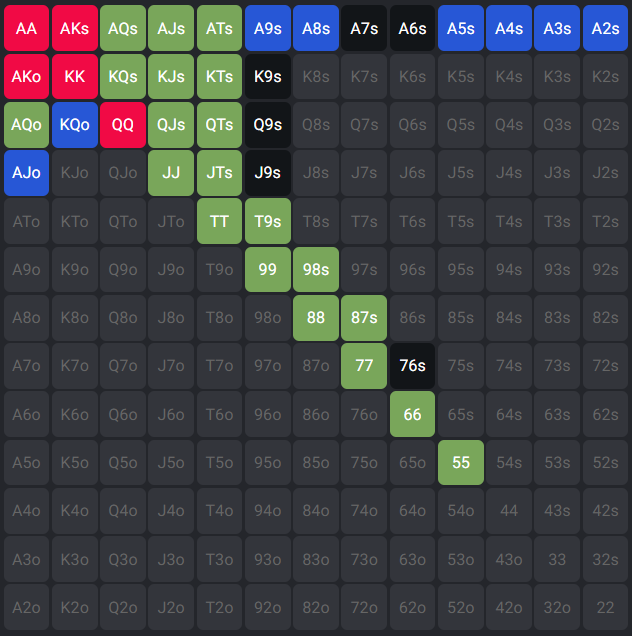Select the green 87s hand cell

[x=364, y=317]
